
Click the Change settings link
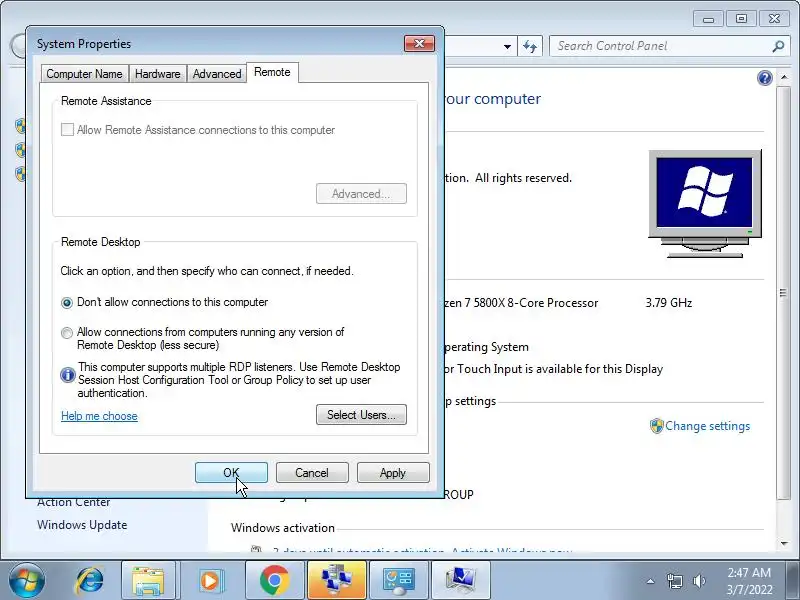click(707, 426)
